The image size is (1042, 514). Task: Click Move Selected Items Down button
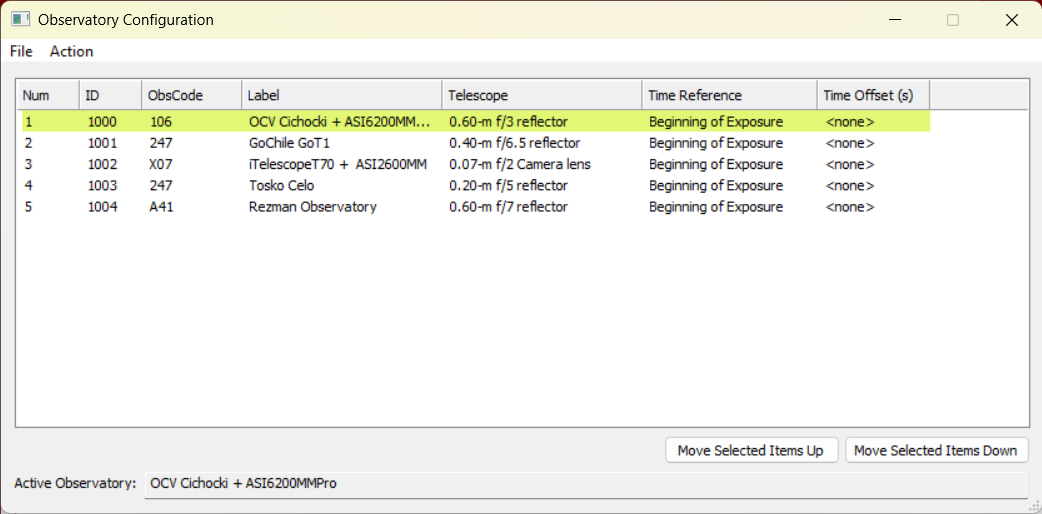(x=936, y=450)
